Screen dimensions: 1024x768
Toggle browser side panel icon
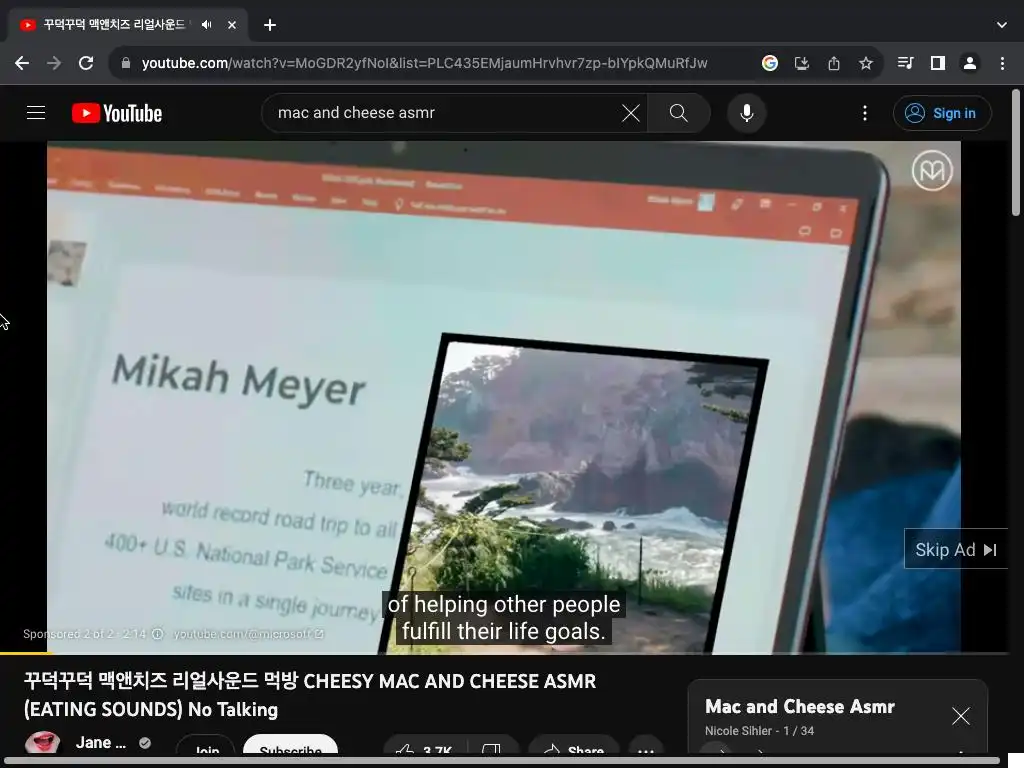click(x=938, y=63)
